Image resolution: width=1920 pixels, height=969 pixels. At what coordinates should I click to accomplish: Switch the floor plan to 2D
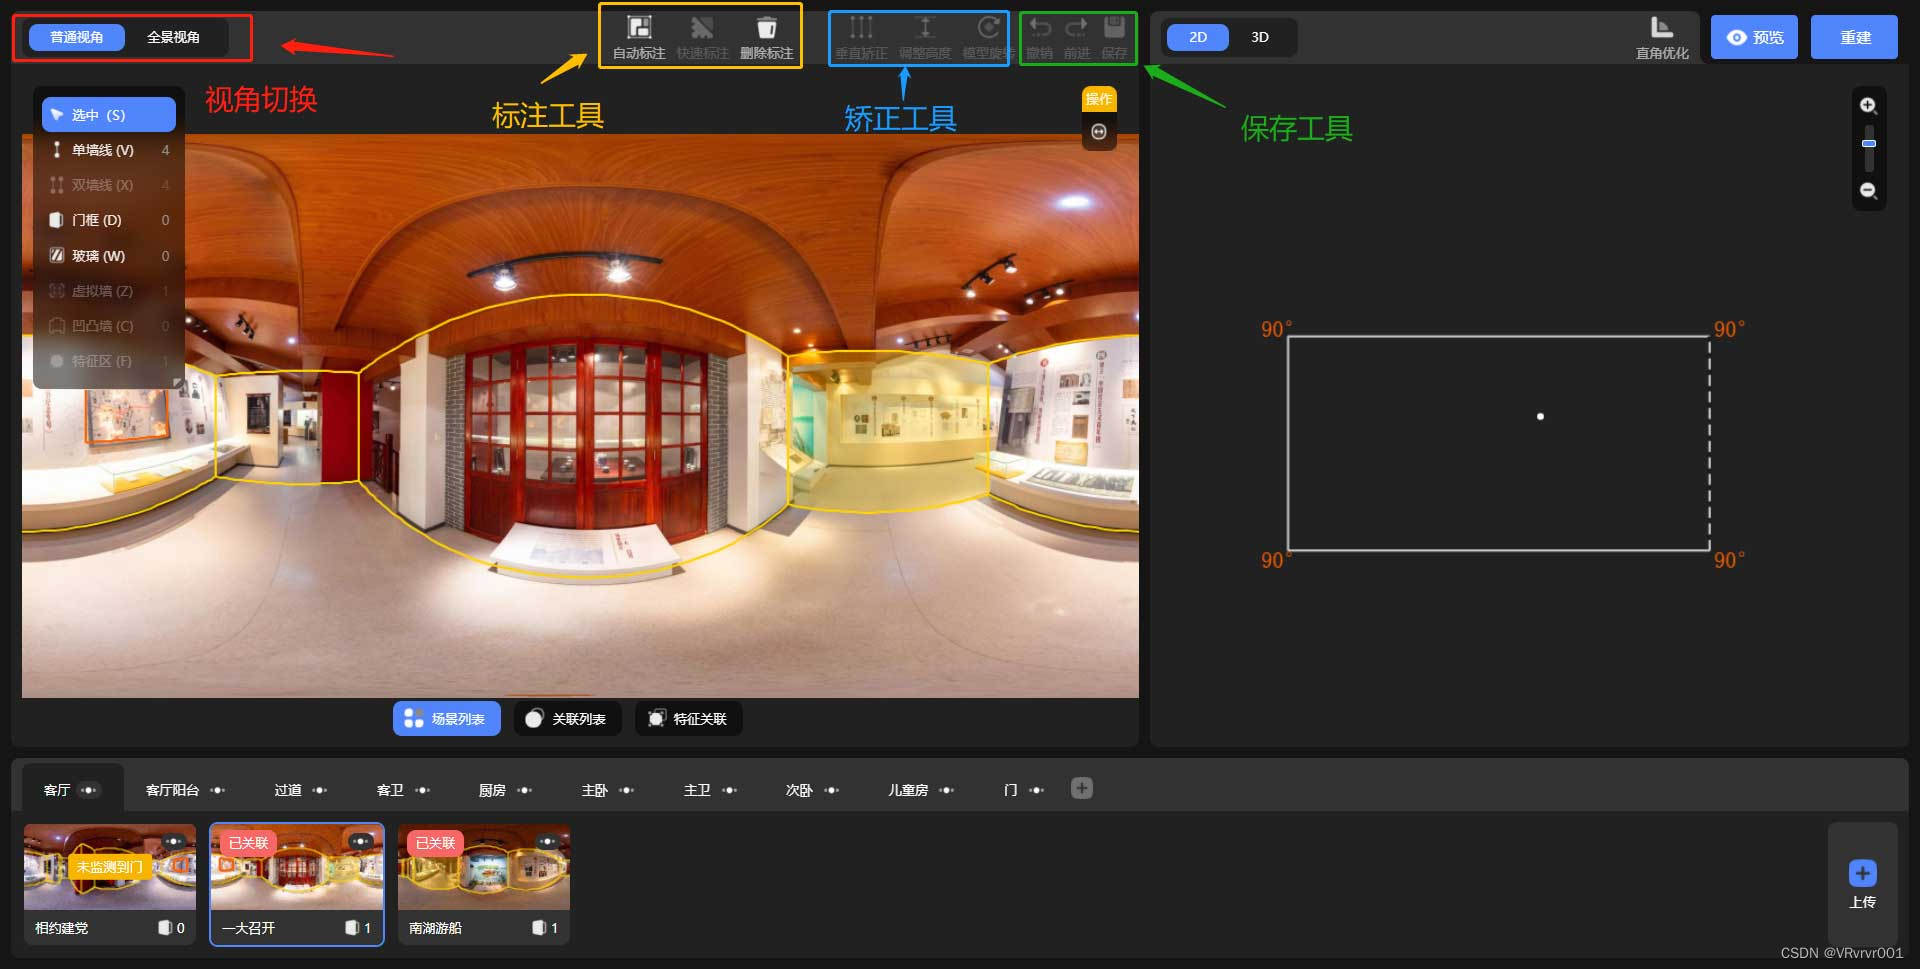coord(1198,37)
